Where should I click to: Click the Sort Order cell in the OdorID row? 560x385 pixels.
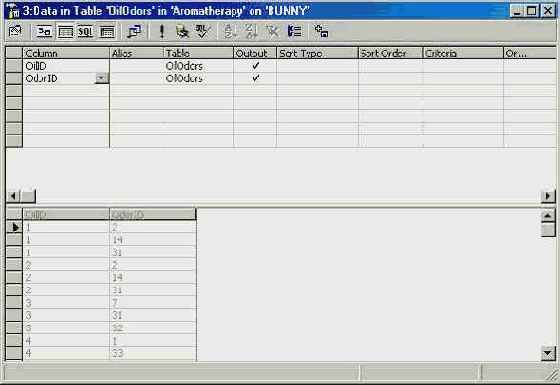(x=391, y=78)
